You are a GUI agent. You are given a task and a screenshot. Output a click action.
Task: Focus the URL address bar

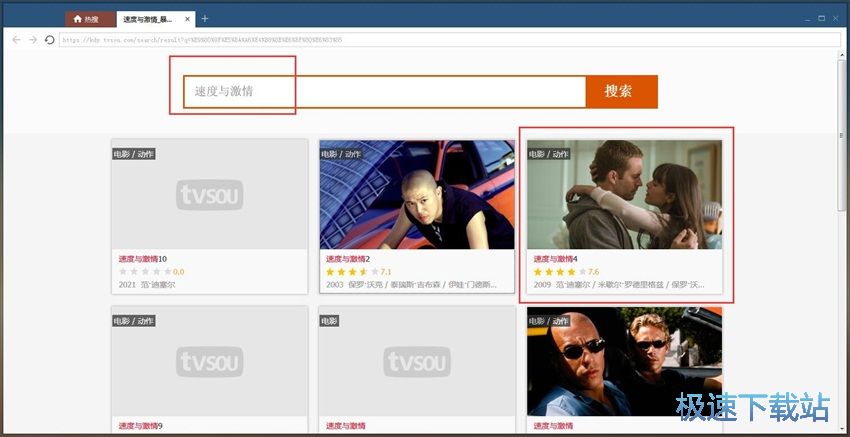click(x=449, y=40)
